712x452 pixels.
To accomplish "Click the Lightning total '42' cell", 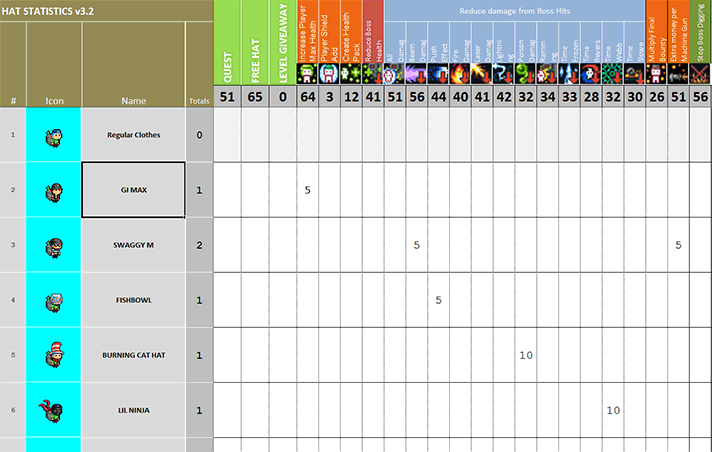I will point(504,96).
